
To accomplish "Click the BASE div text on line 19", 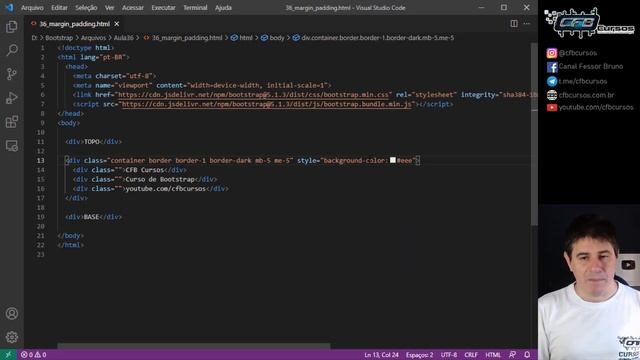I will (91, 217).
